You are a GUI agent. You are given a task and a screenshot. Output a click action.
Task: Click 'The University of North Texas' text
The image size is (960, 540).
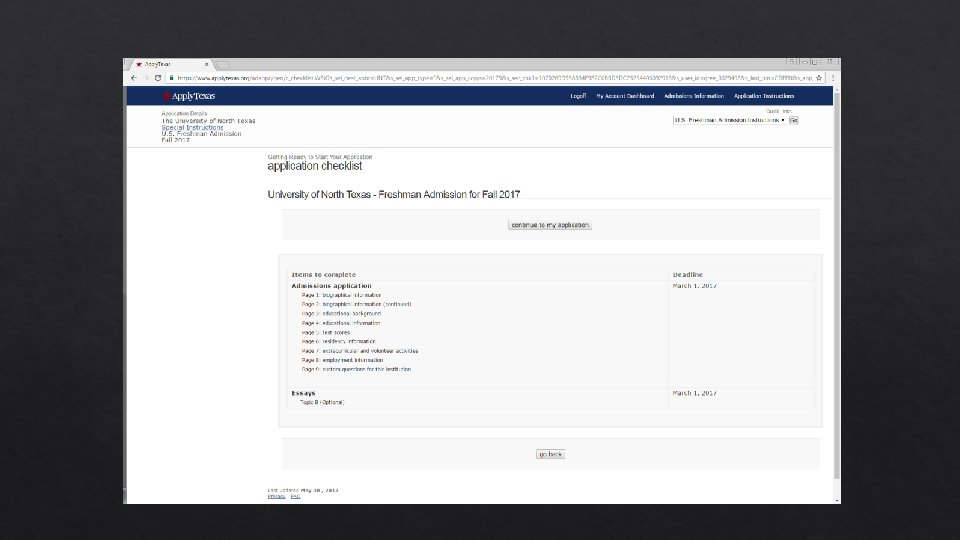pos(208,121)
